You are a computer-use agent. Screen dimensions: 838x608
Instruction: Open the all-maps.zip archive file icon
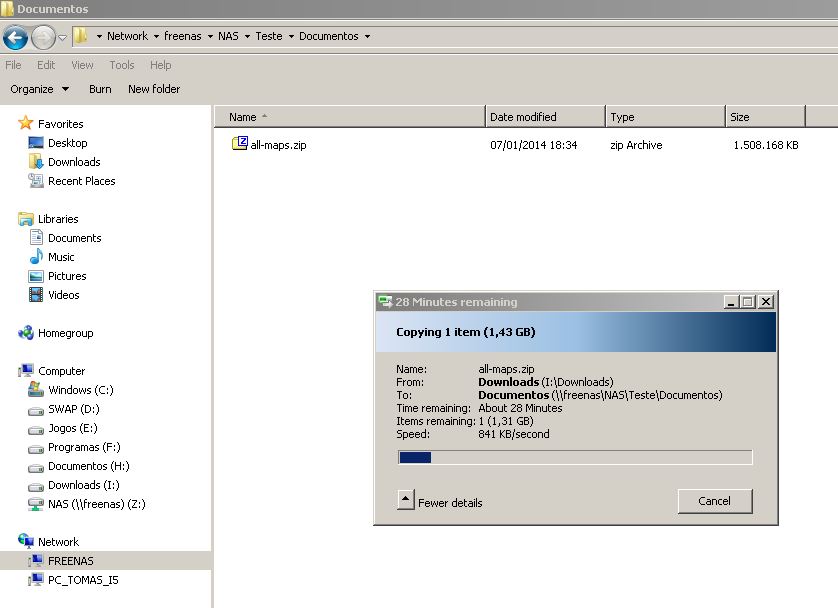[240, 144]
